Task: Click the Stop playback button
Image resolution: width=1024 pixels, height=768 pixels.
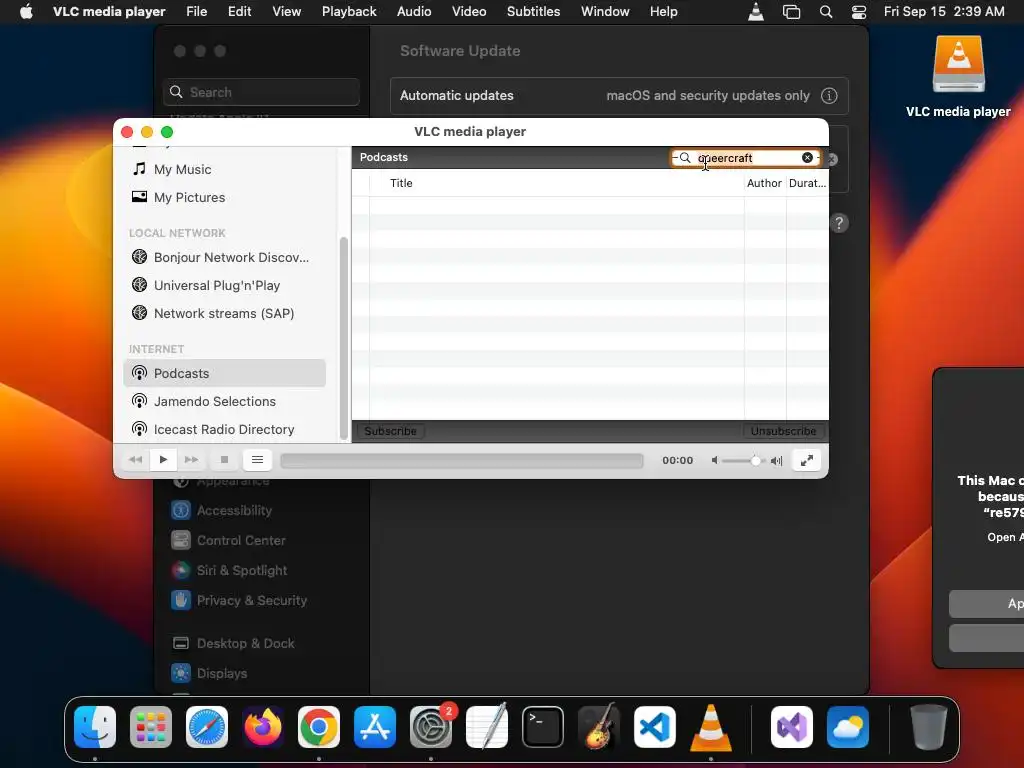Action: (224, 460)
